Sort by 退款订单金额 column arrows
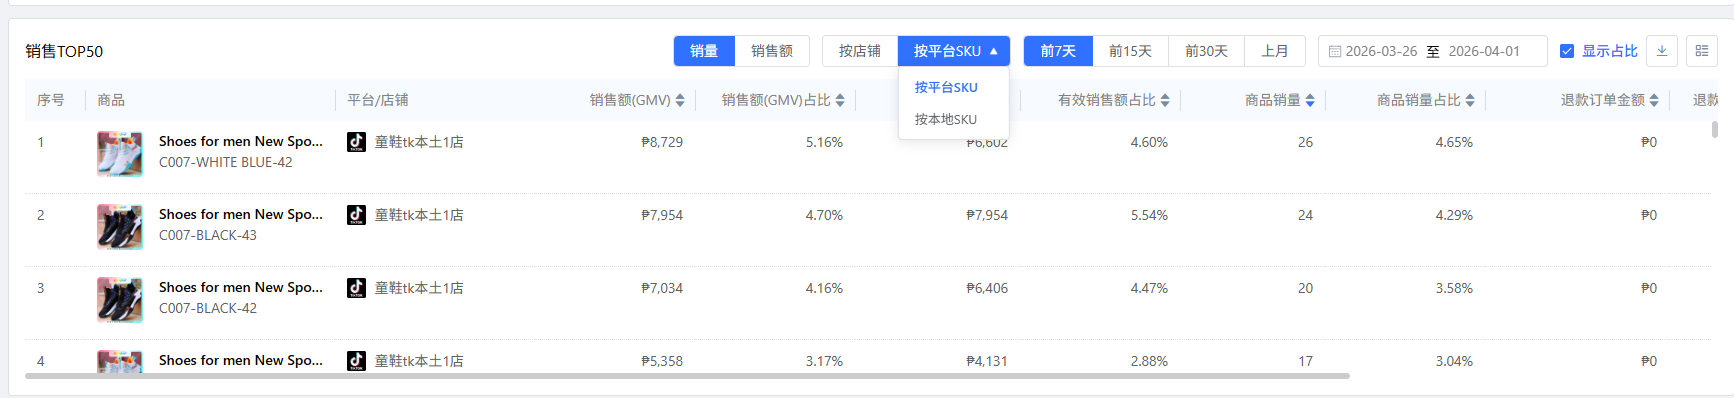 [1654, 100]
